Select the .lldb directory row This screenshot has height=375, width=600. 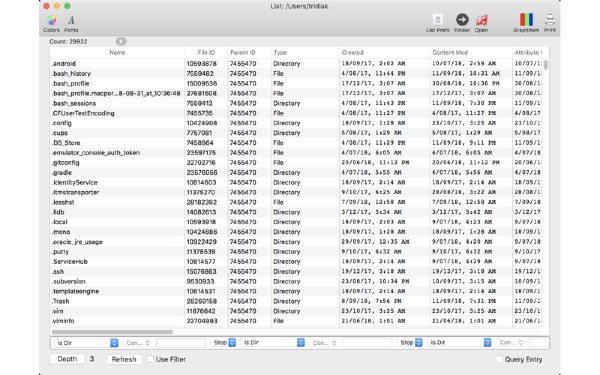click(x=297, y=212)
